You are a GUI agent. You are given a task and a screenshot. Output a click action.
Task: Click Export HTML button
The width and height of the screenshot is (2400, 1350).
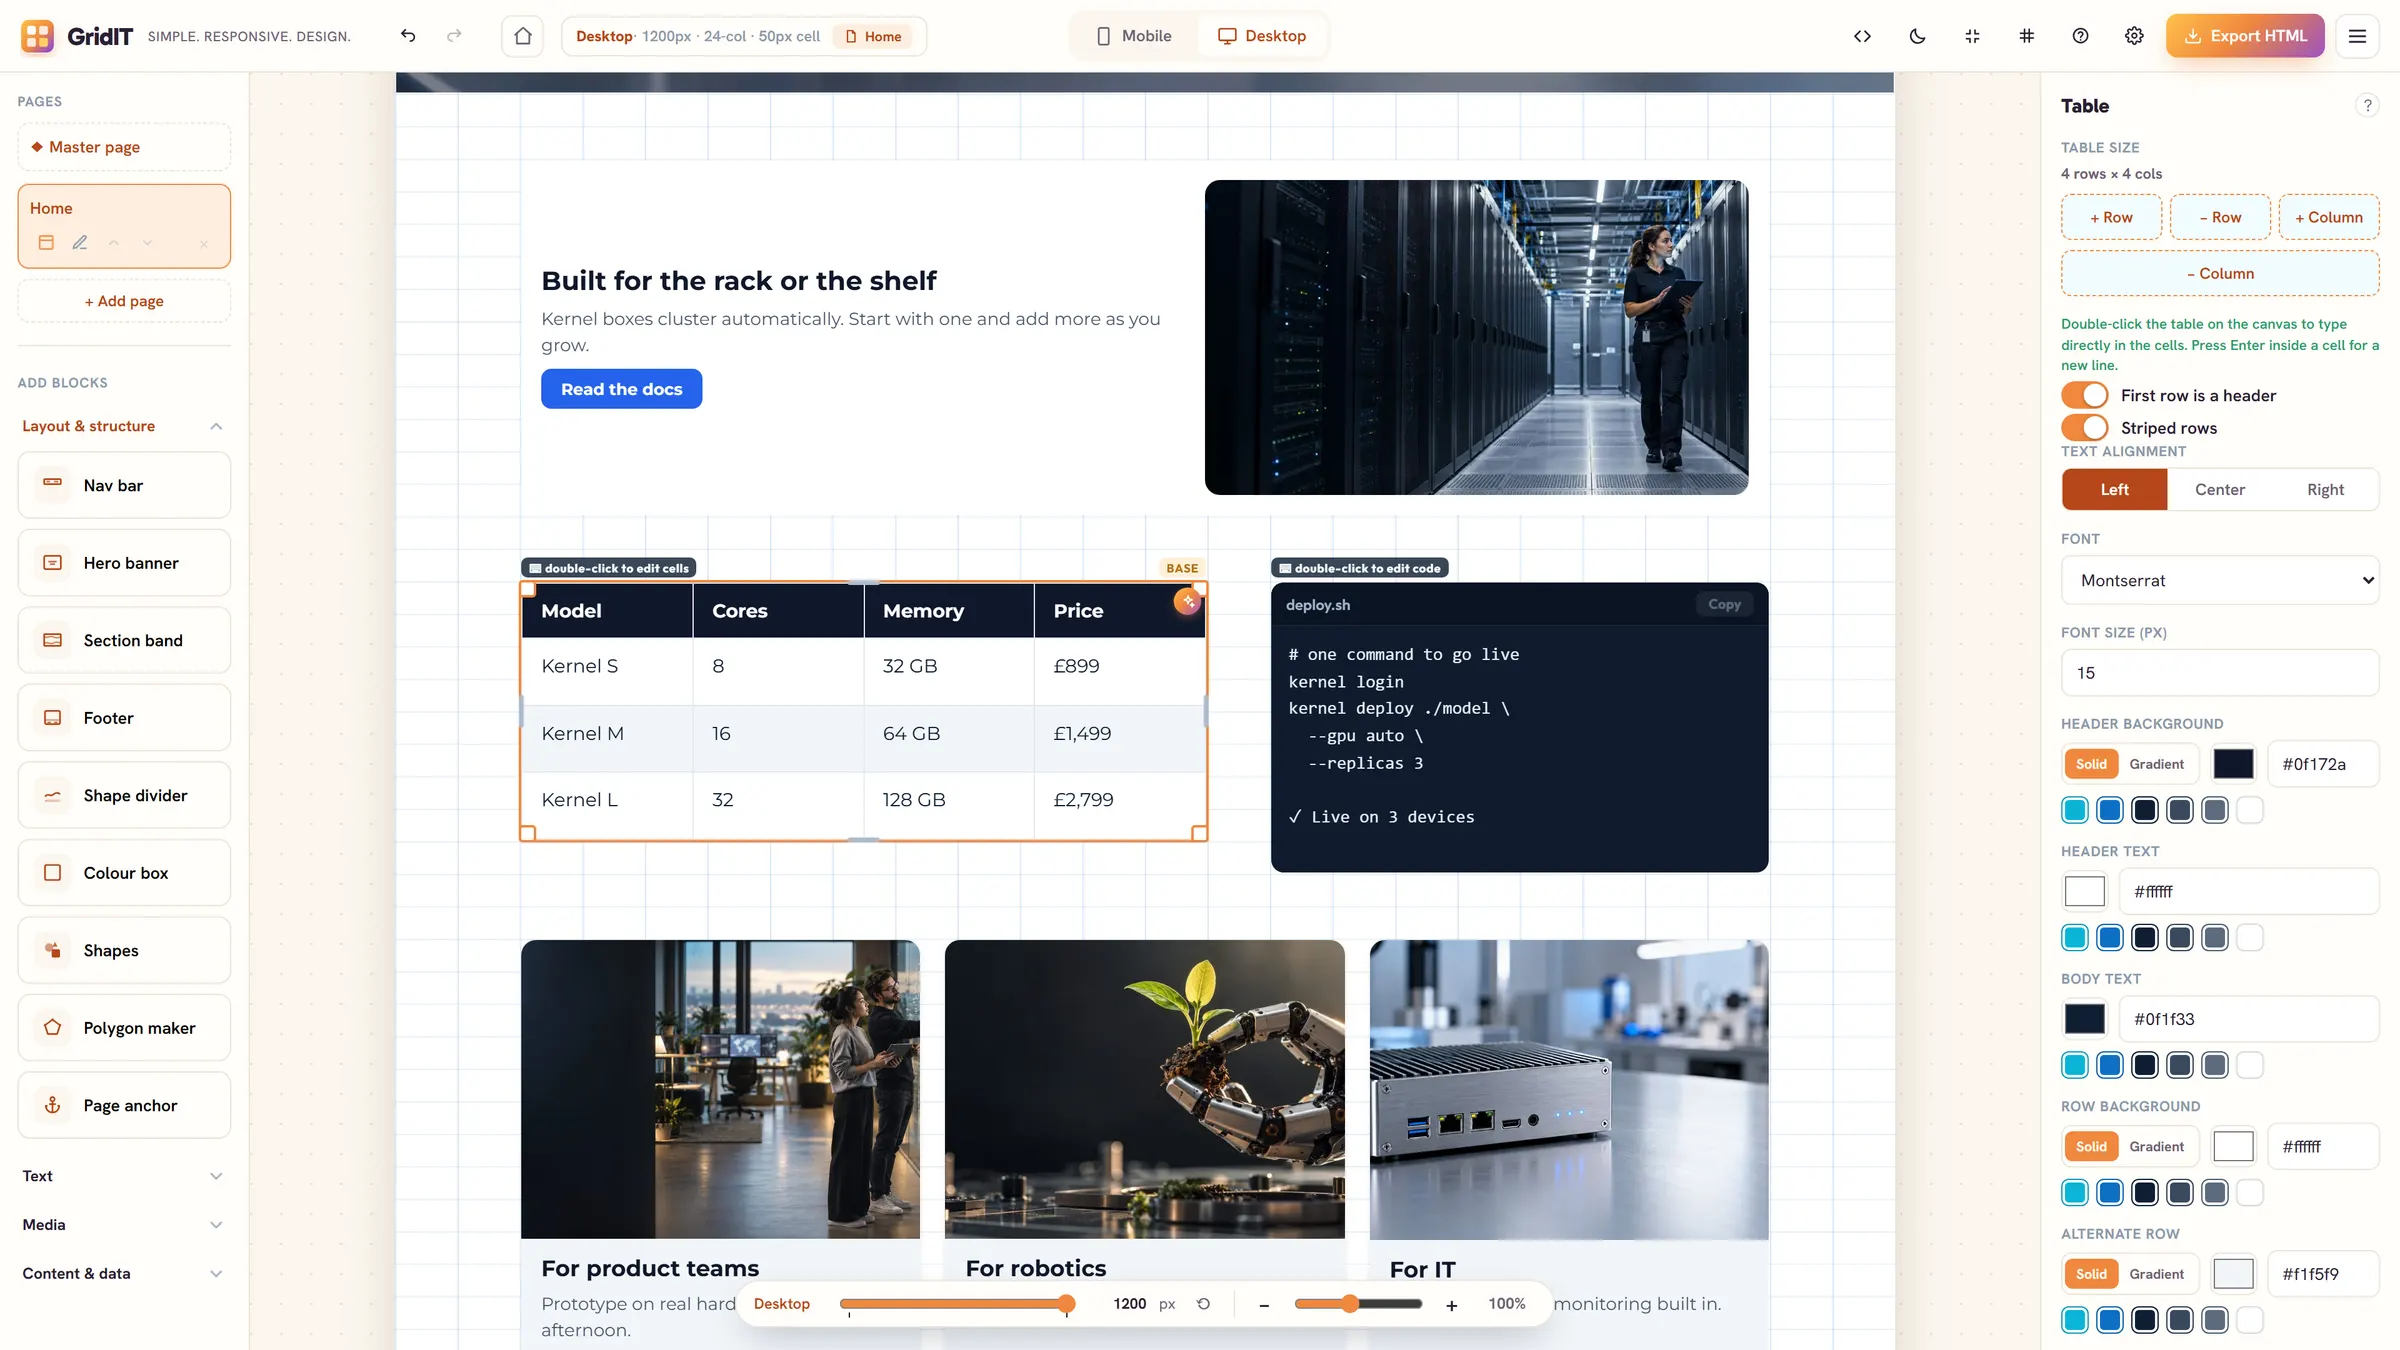(2245, 36)
